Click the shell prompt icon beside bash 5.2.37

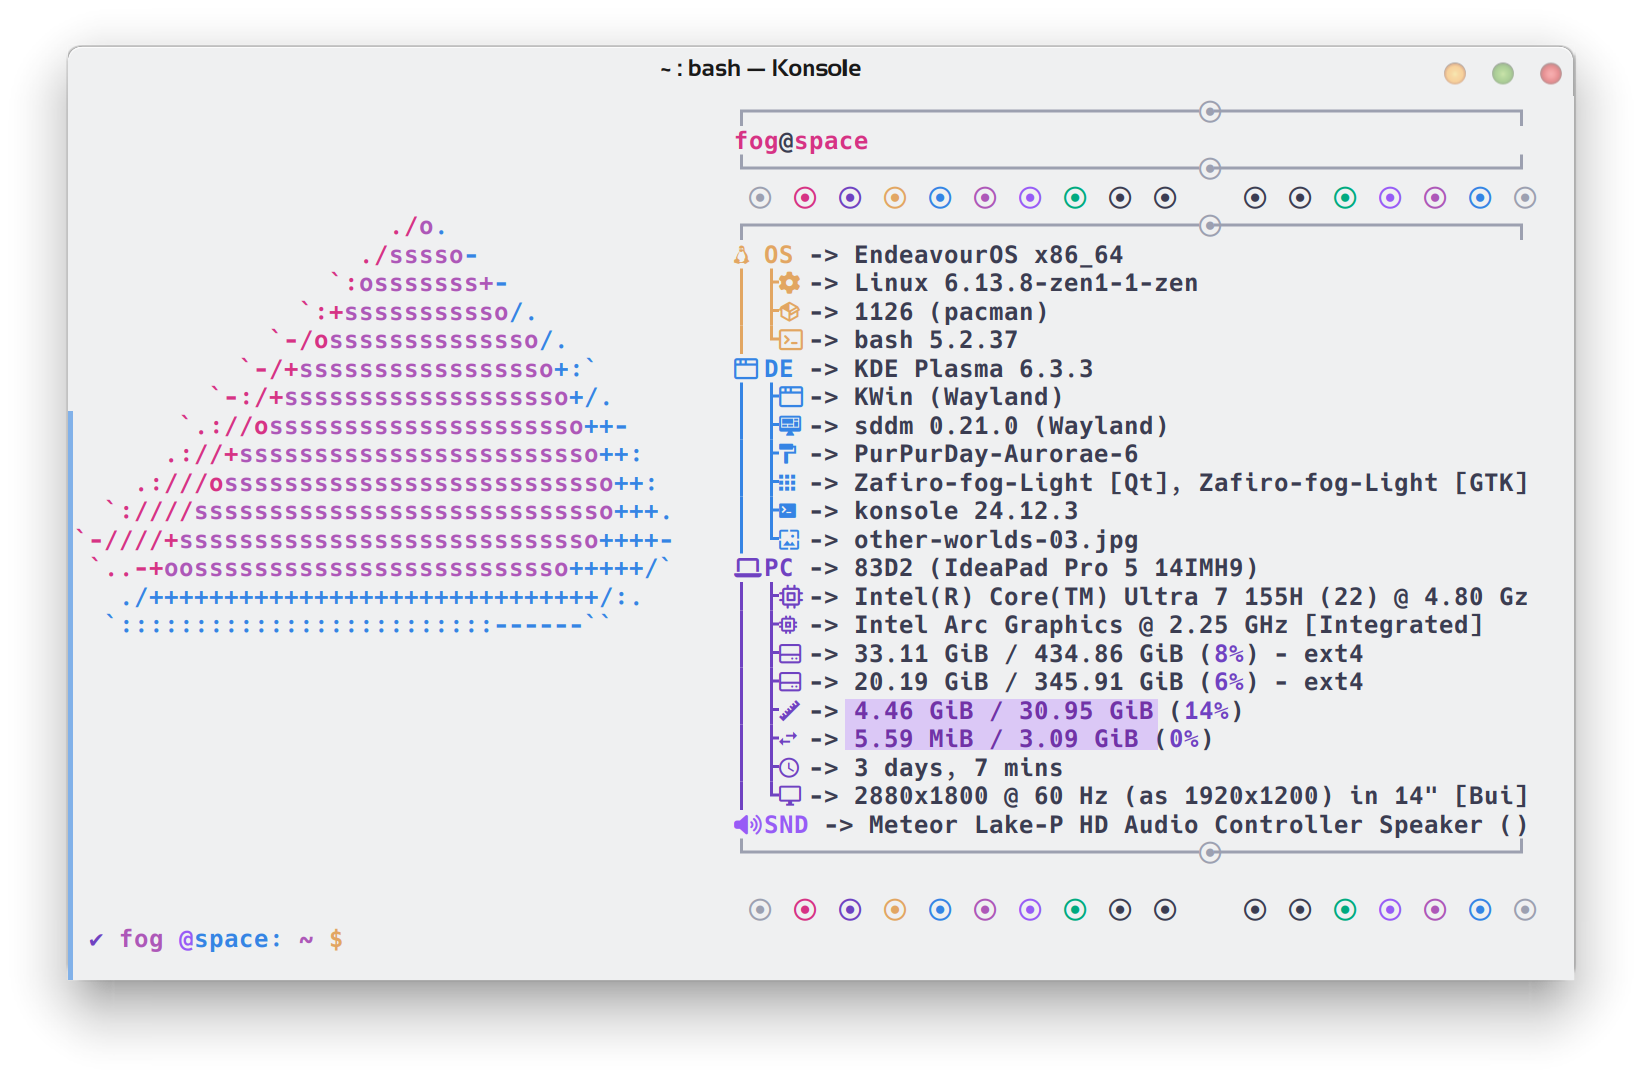point(790,340)
